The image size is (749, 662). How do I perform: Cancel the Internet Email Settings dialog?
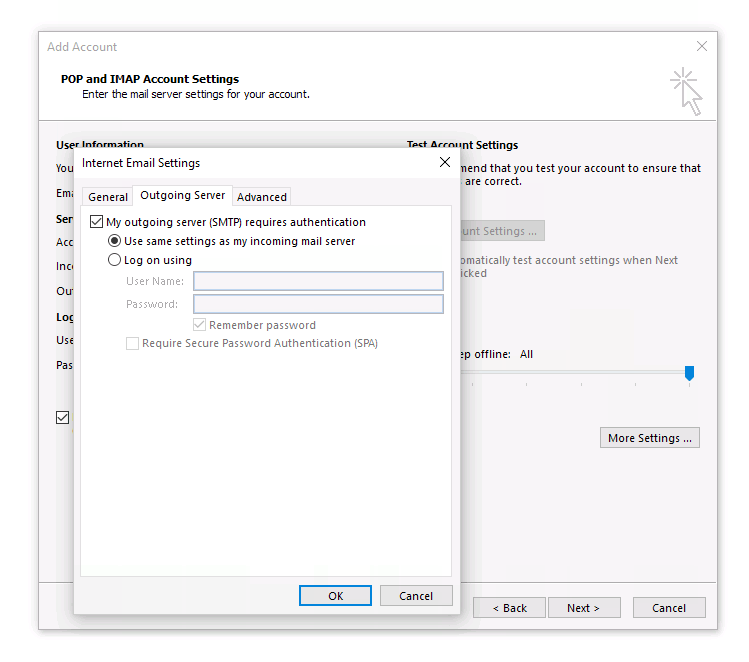pos(416,595)
